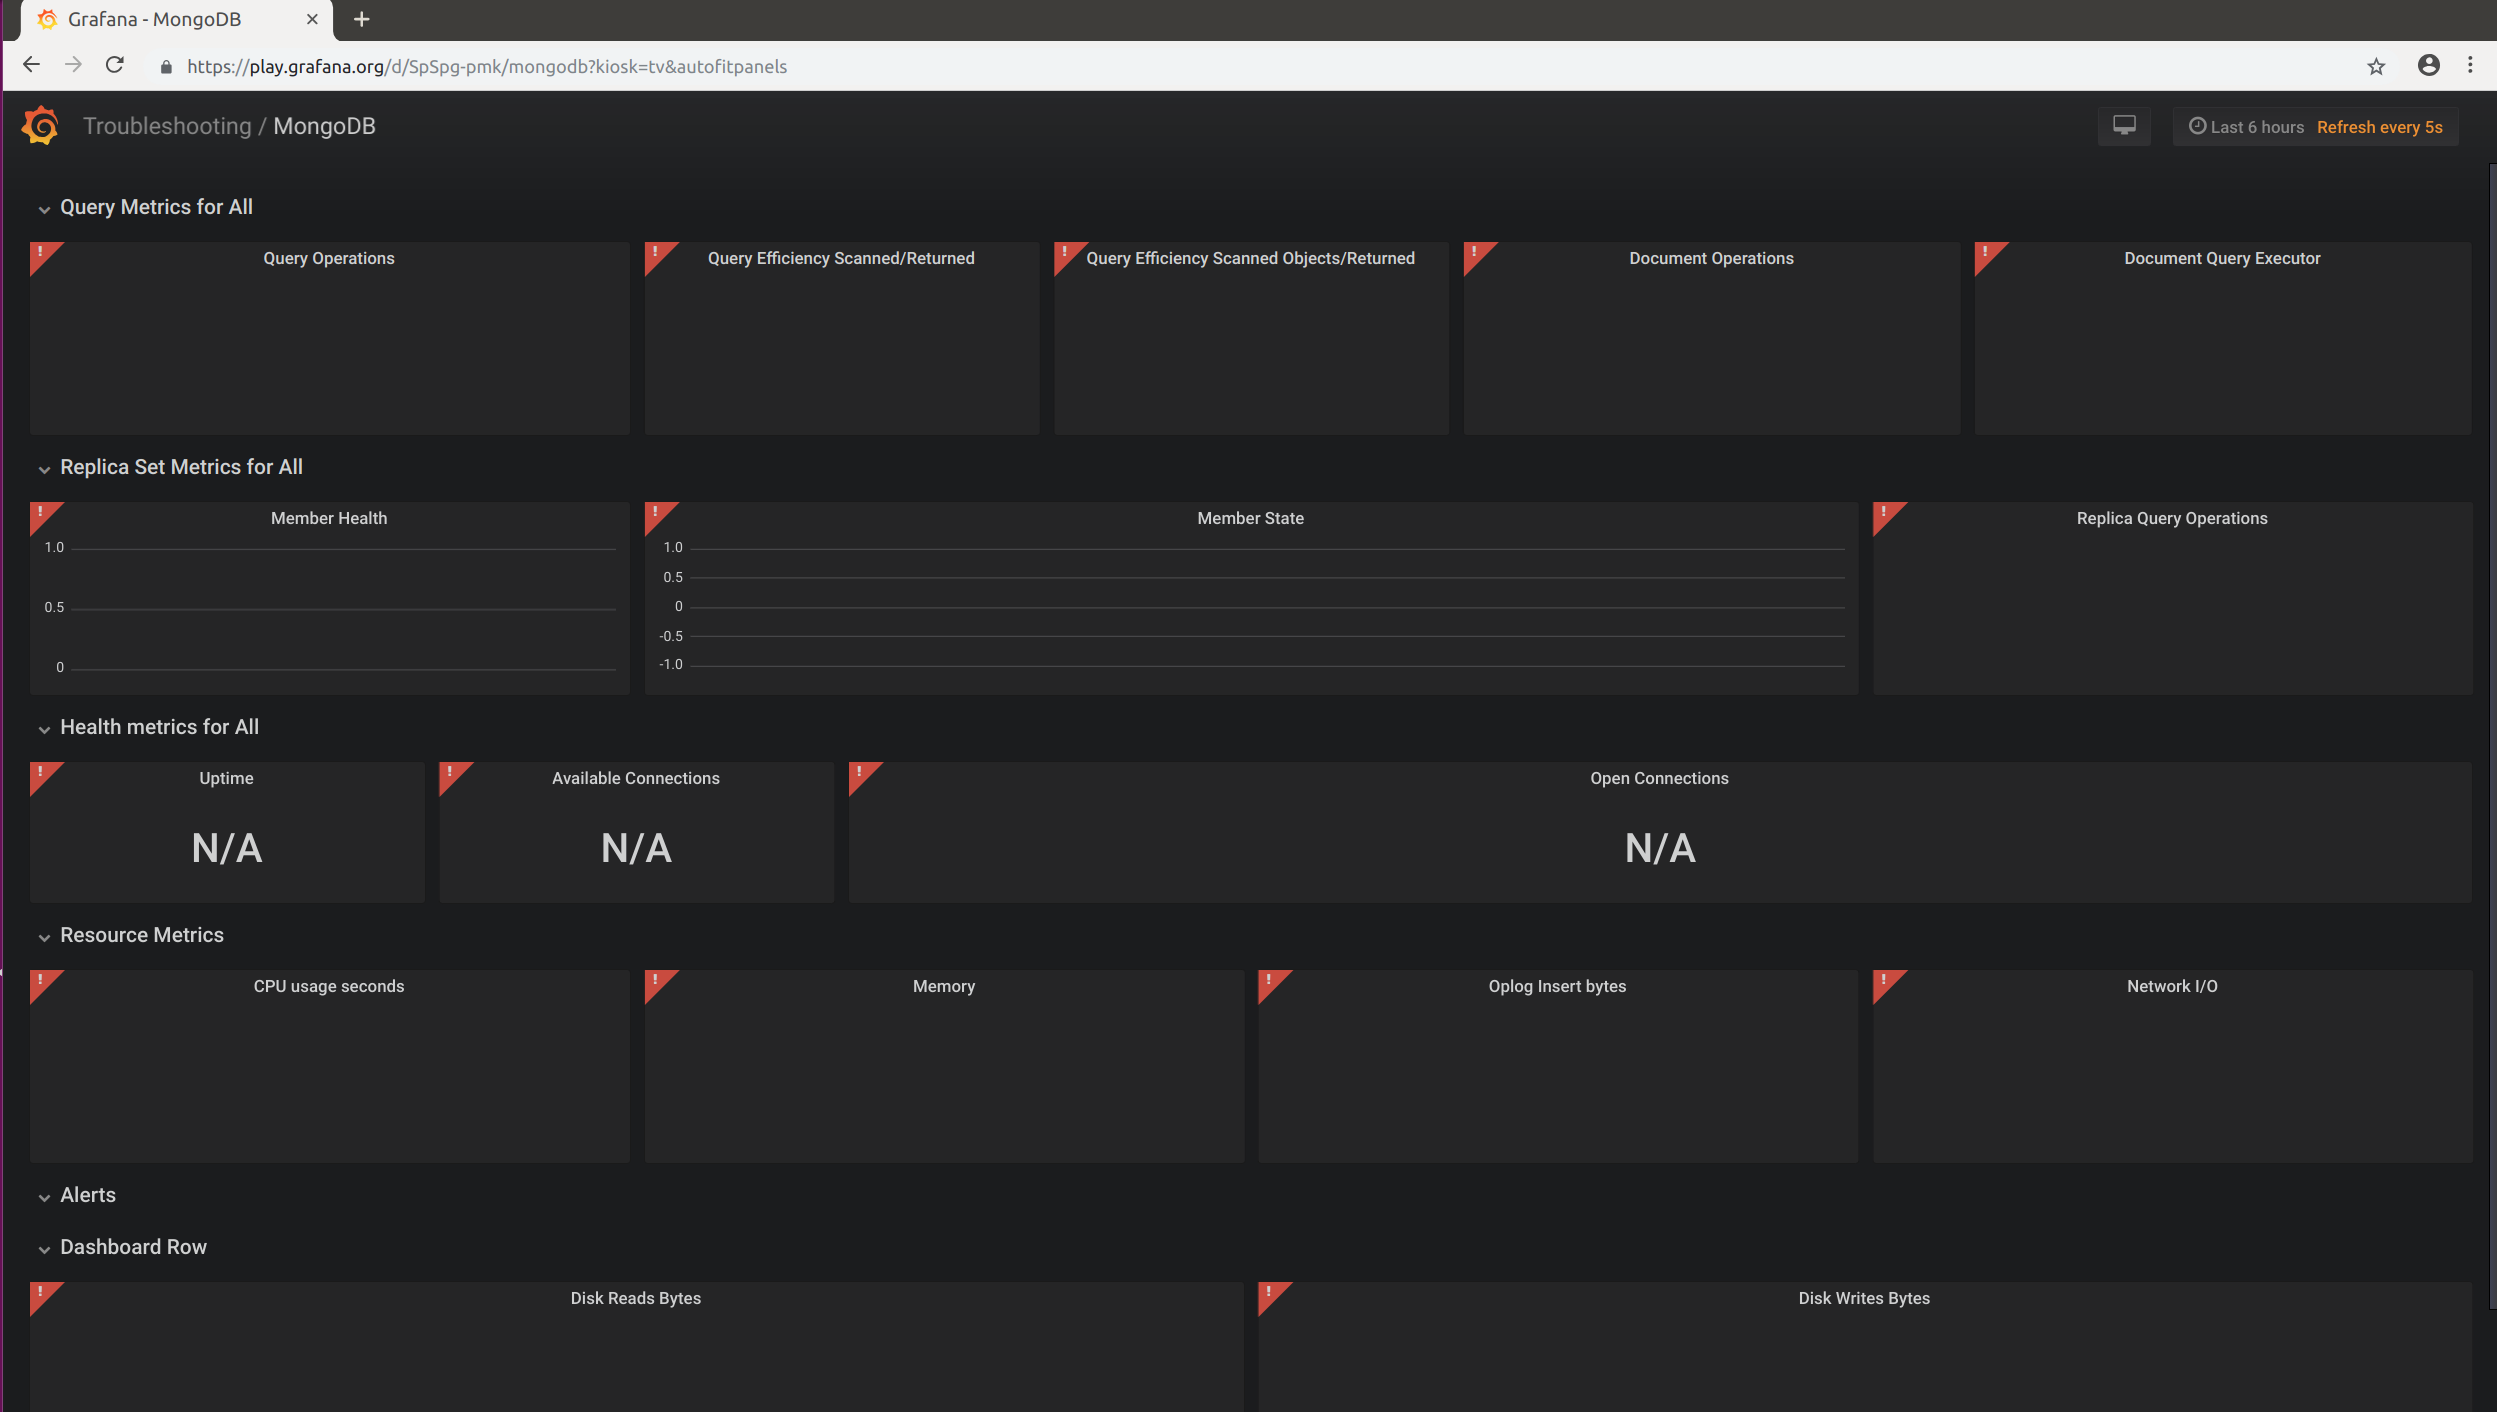This screenshot has height=1412, width=2497.
Task: Open the CPU usage seconds panel menu
Action: click(329, 986)
